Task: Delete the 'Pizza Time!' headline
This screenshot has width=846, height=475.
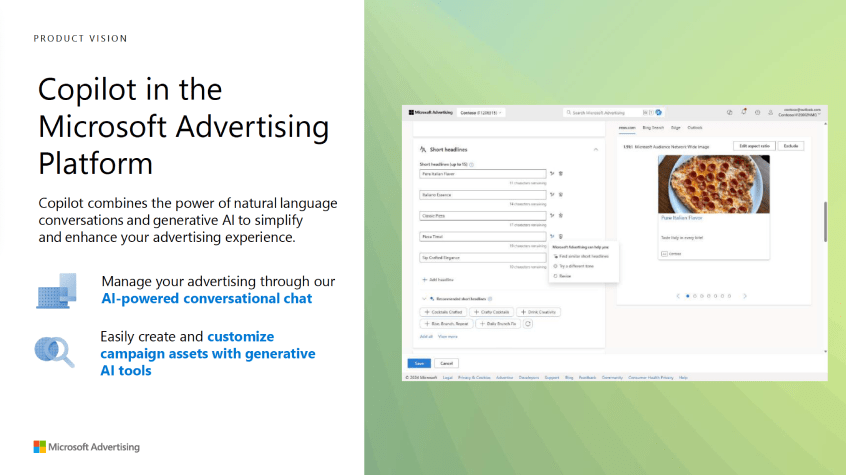Action: 561,236
